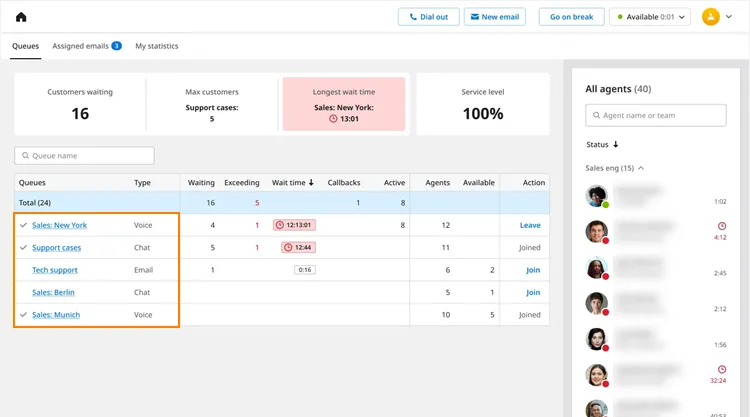Click the 12:44 wait time badge
Screen dimensions: 750x417
coord(298,247)
